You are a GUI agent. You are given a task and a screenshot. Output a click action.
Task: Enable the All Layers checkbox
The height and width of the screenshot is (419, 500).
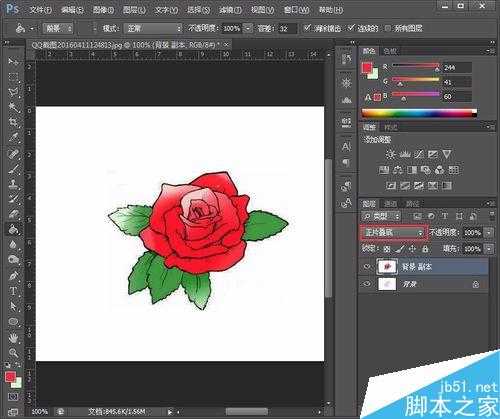388,28
